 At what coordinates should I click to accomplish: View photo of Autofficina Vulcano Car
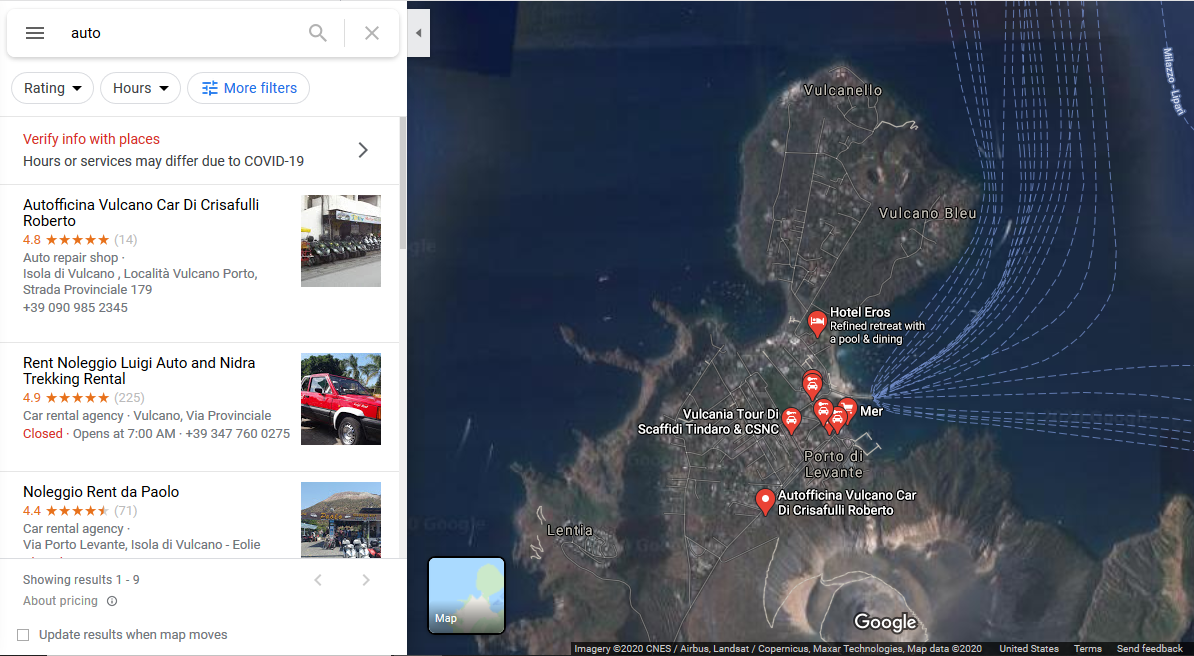(340, 241)
